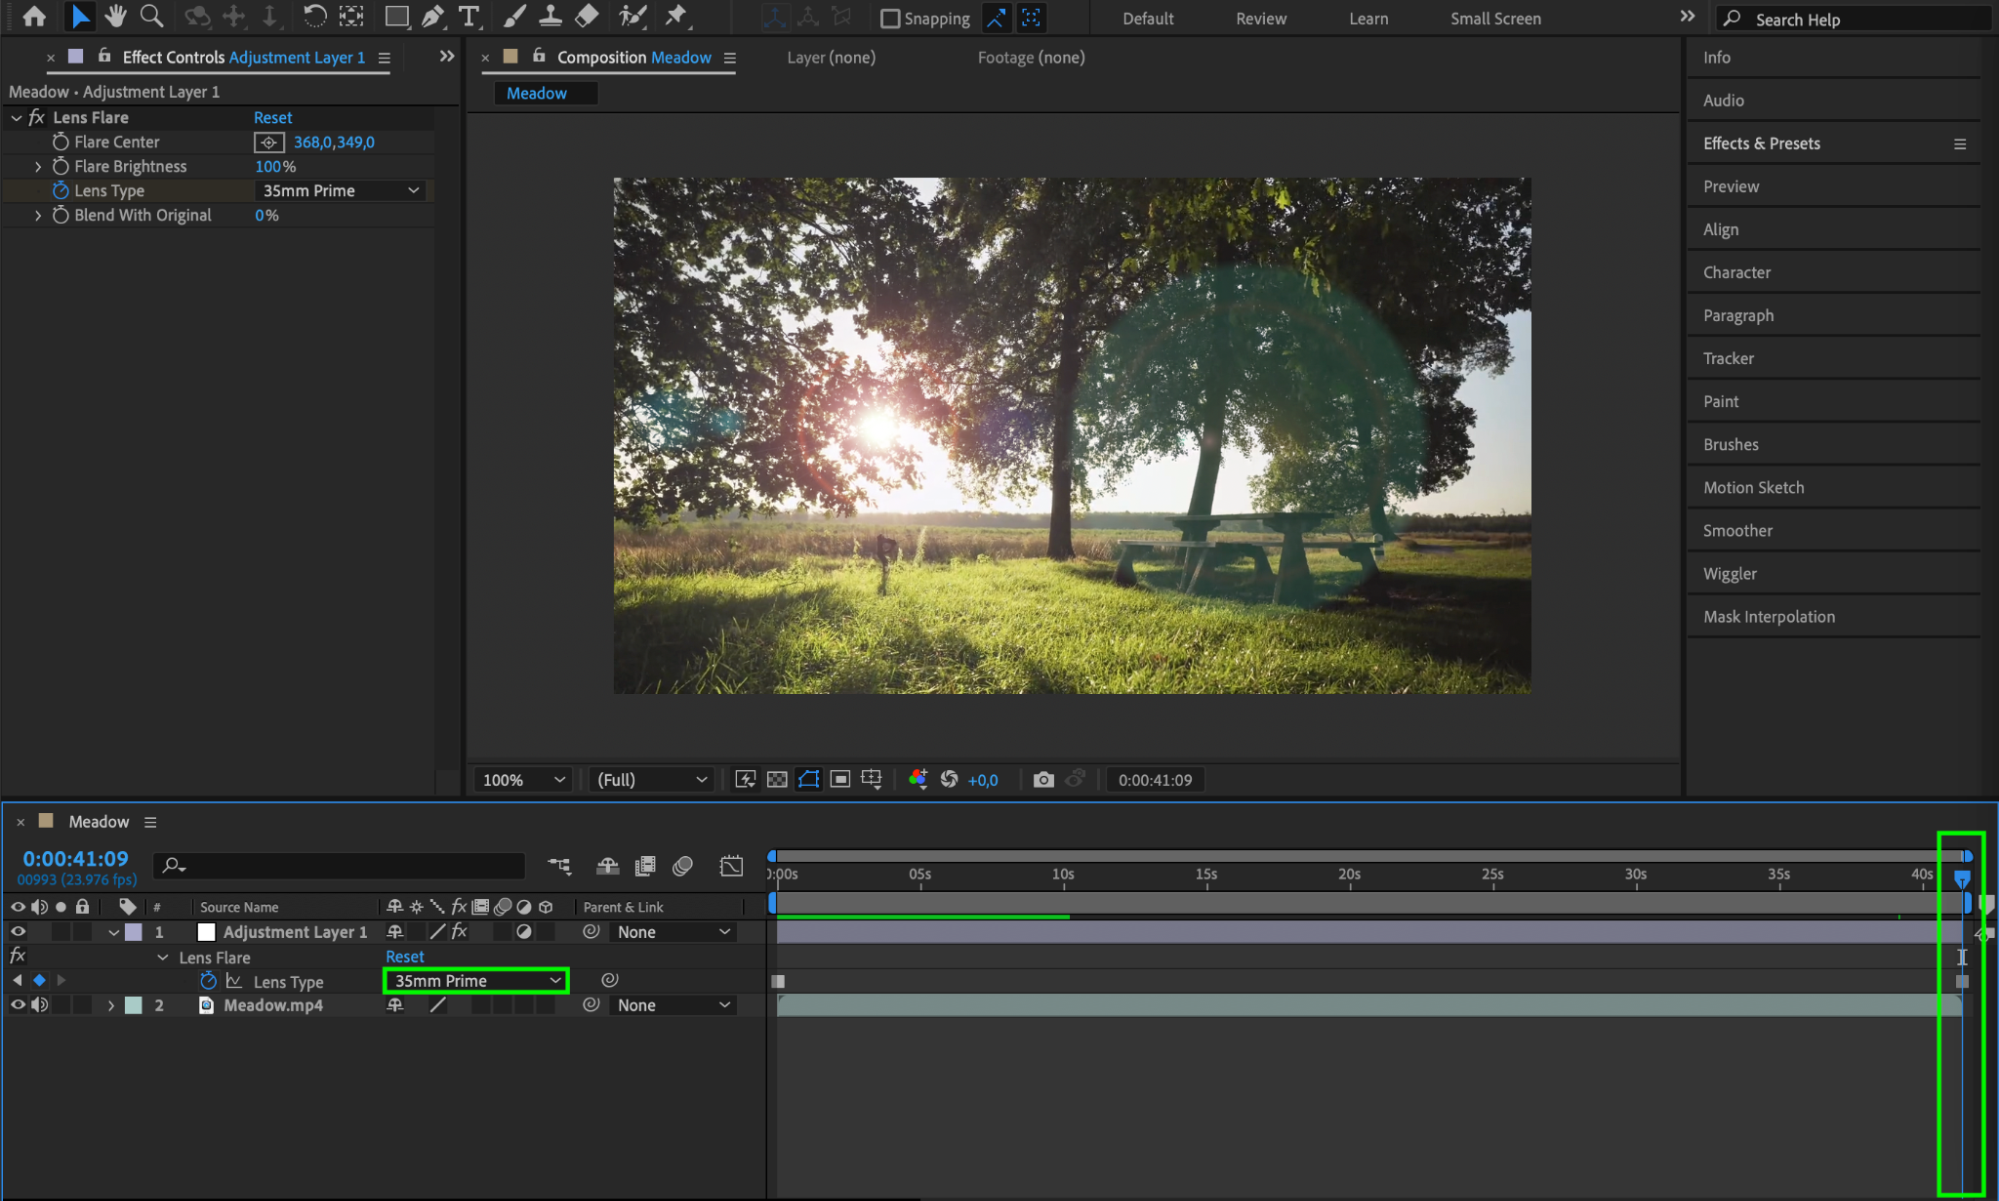Select the Puppet Pin tool
Image resolution: width=1999 pixels, height=1201 pixels.
677,16
